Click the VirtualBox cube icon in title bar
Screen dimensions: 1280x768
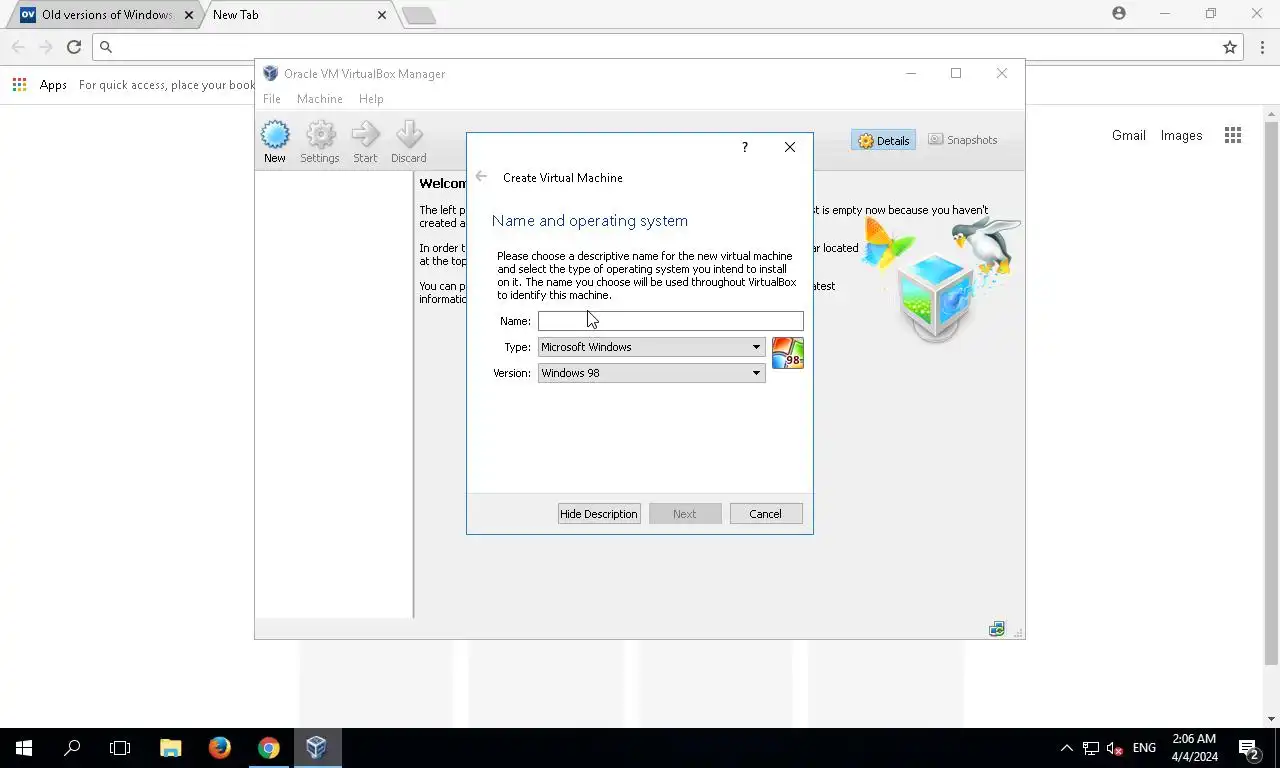coord(270,73)
